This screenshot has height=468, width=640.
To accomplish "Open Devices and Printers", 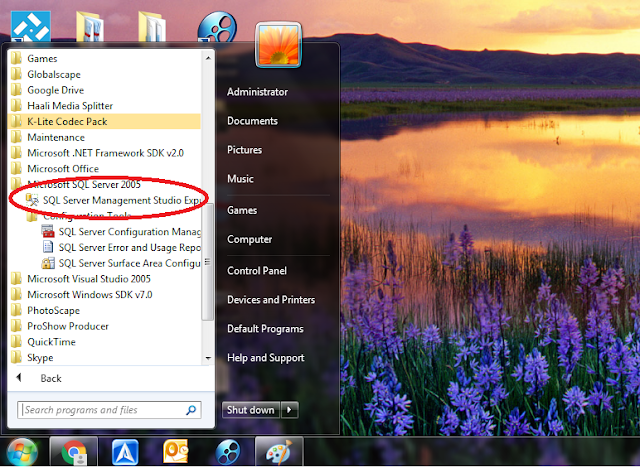I will [271, 299].
